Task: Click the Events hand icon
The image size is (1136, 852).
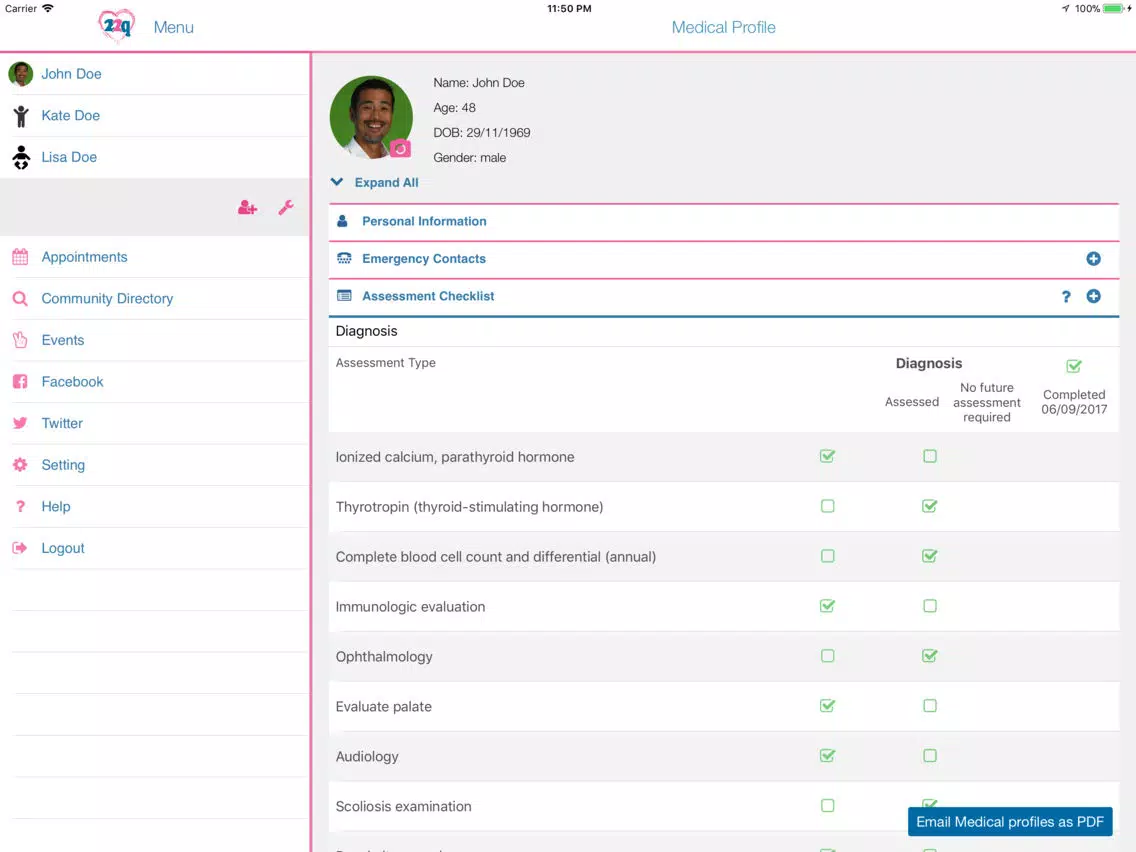Action: point(20,340)
